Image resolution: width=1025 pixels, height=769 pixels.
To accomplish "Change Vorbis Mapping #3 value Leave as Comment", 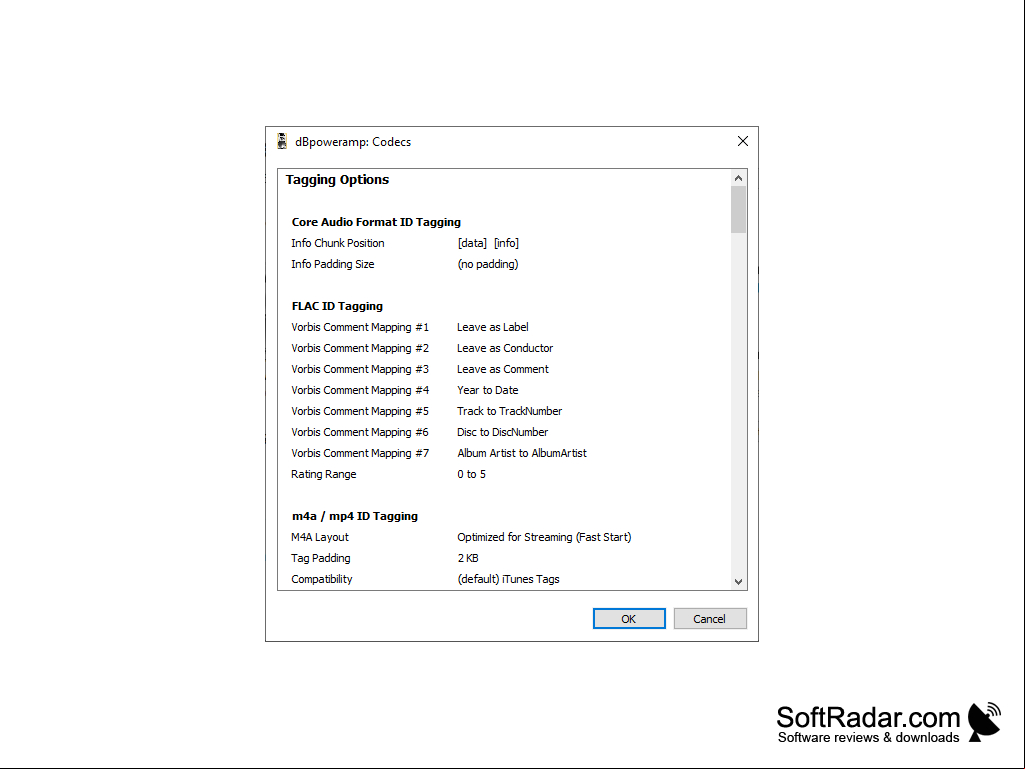I will tap(503, 369).
